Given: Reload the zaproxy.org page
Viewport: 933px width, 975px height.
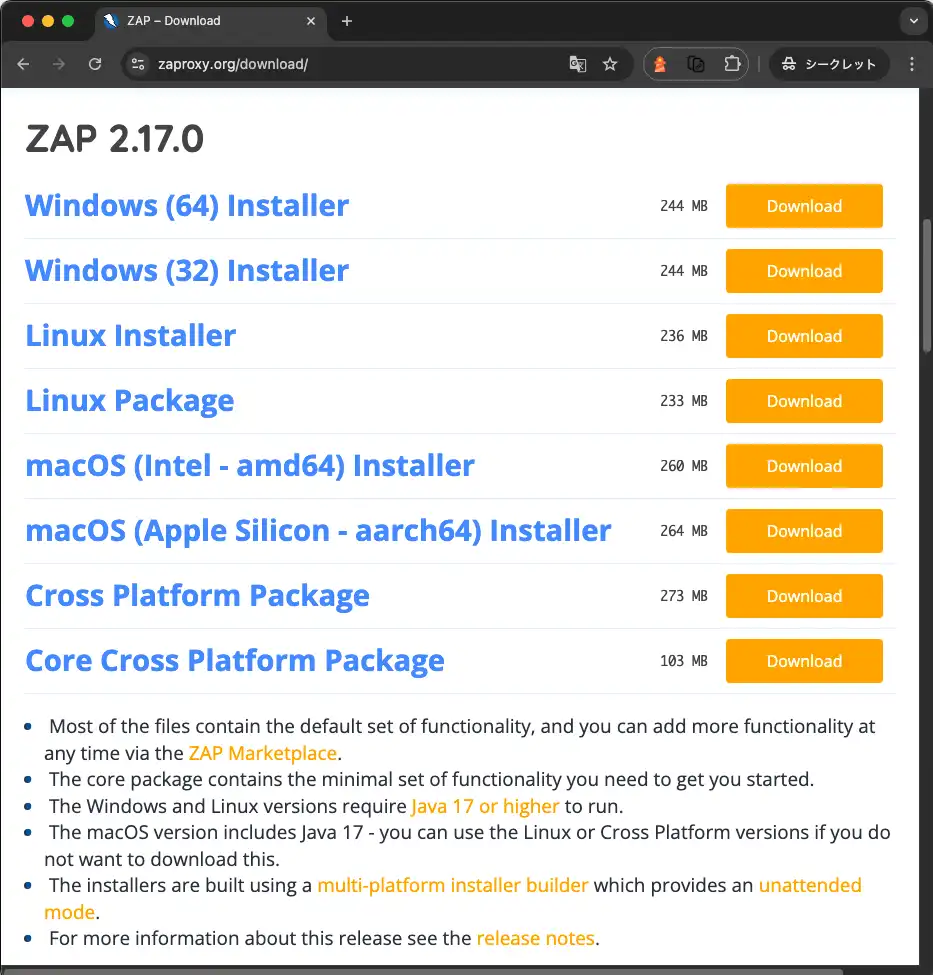Looking at the screenshot, I should tap(95, 63).
